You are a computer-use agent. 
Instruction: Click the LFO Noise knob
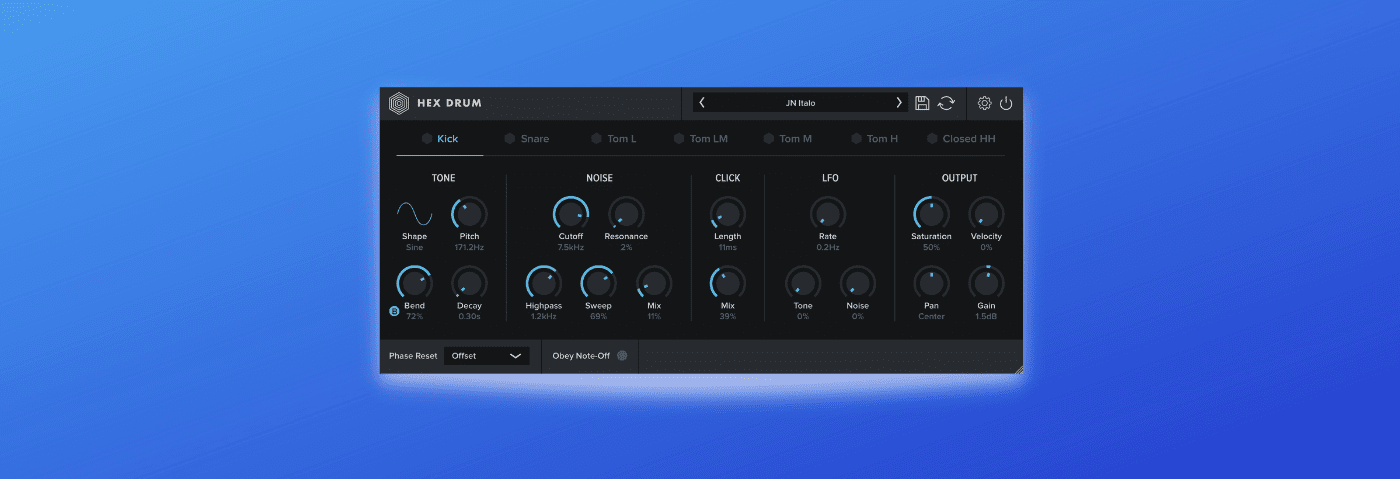point(858,283)
